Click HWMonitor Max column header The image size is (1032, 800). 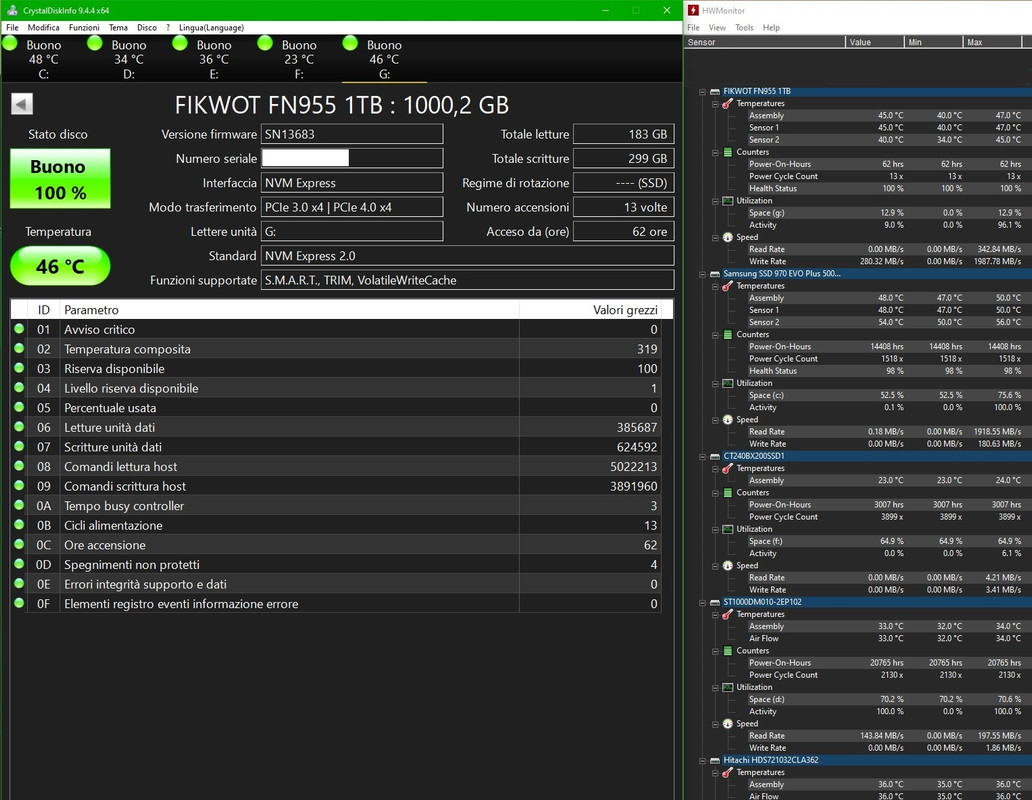pos(992,42)
